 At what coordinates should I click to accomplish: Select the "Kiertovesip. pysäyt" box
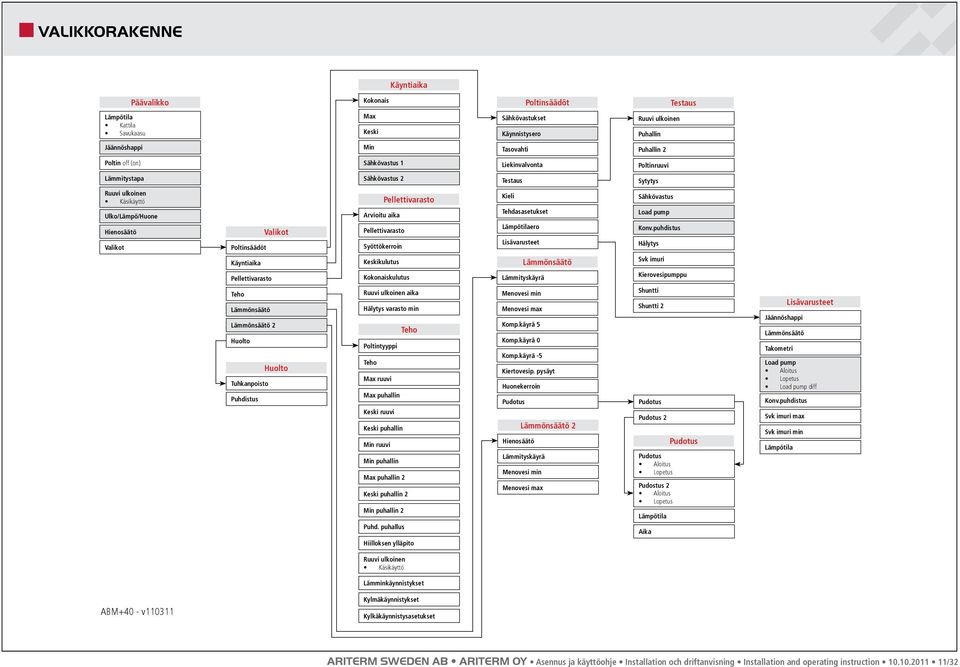(x=547, y=371)
